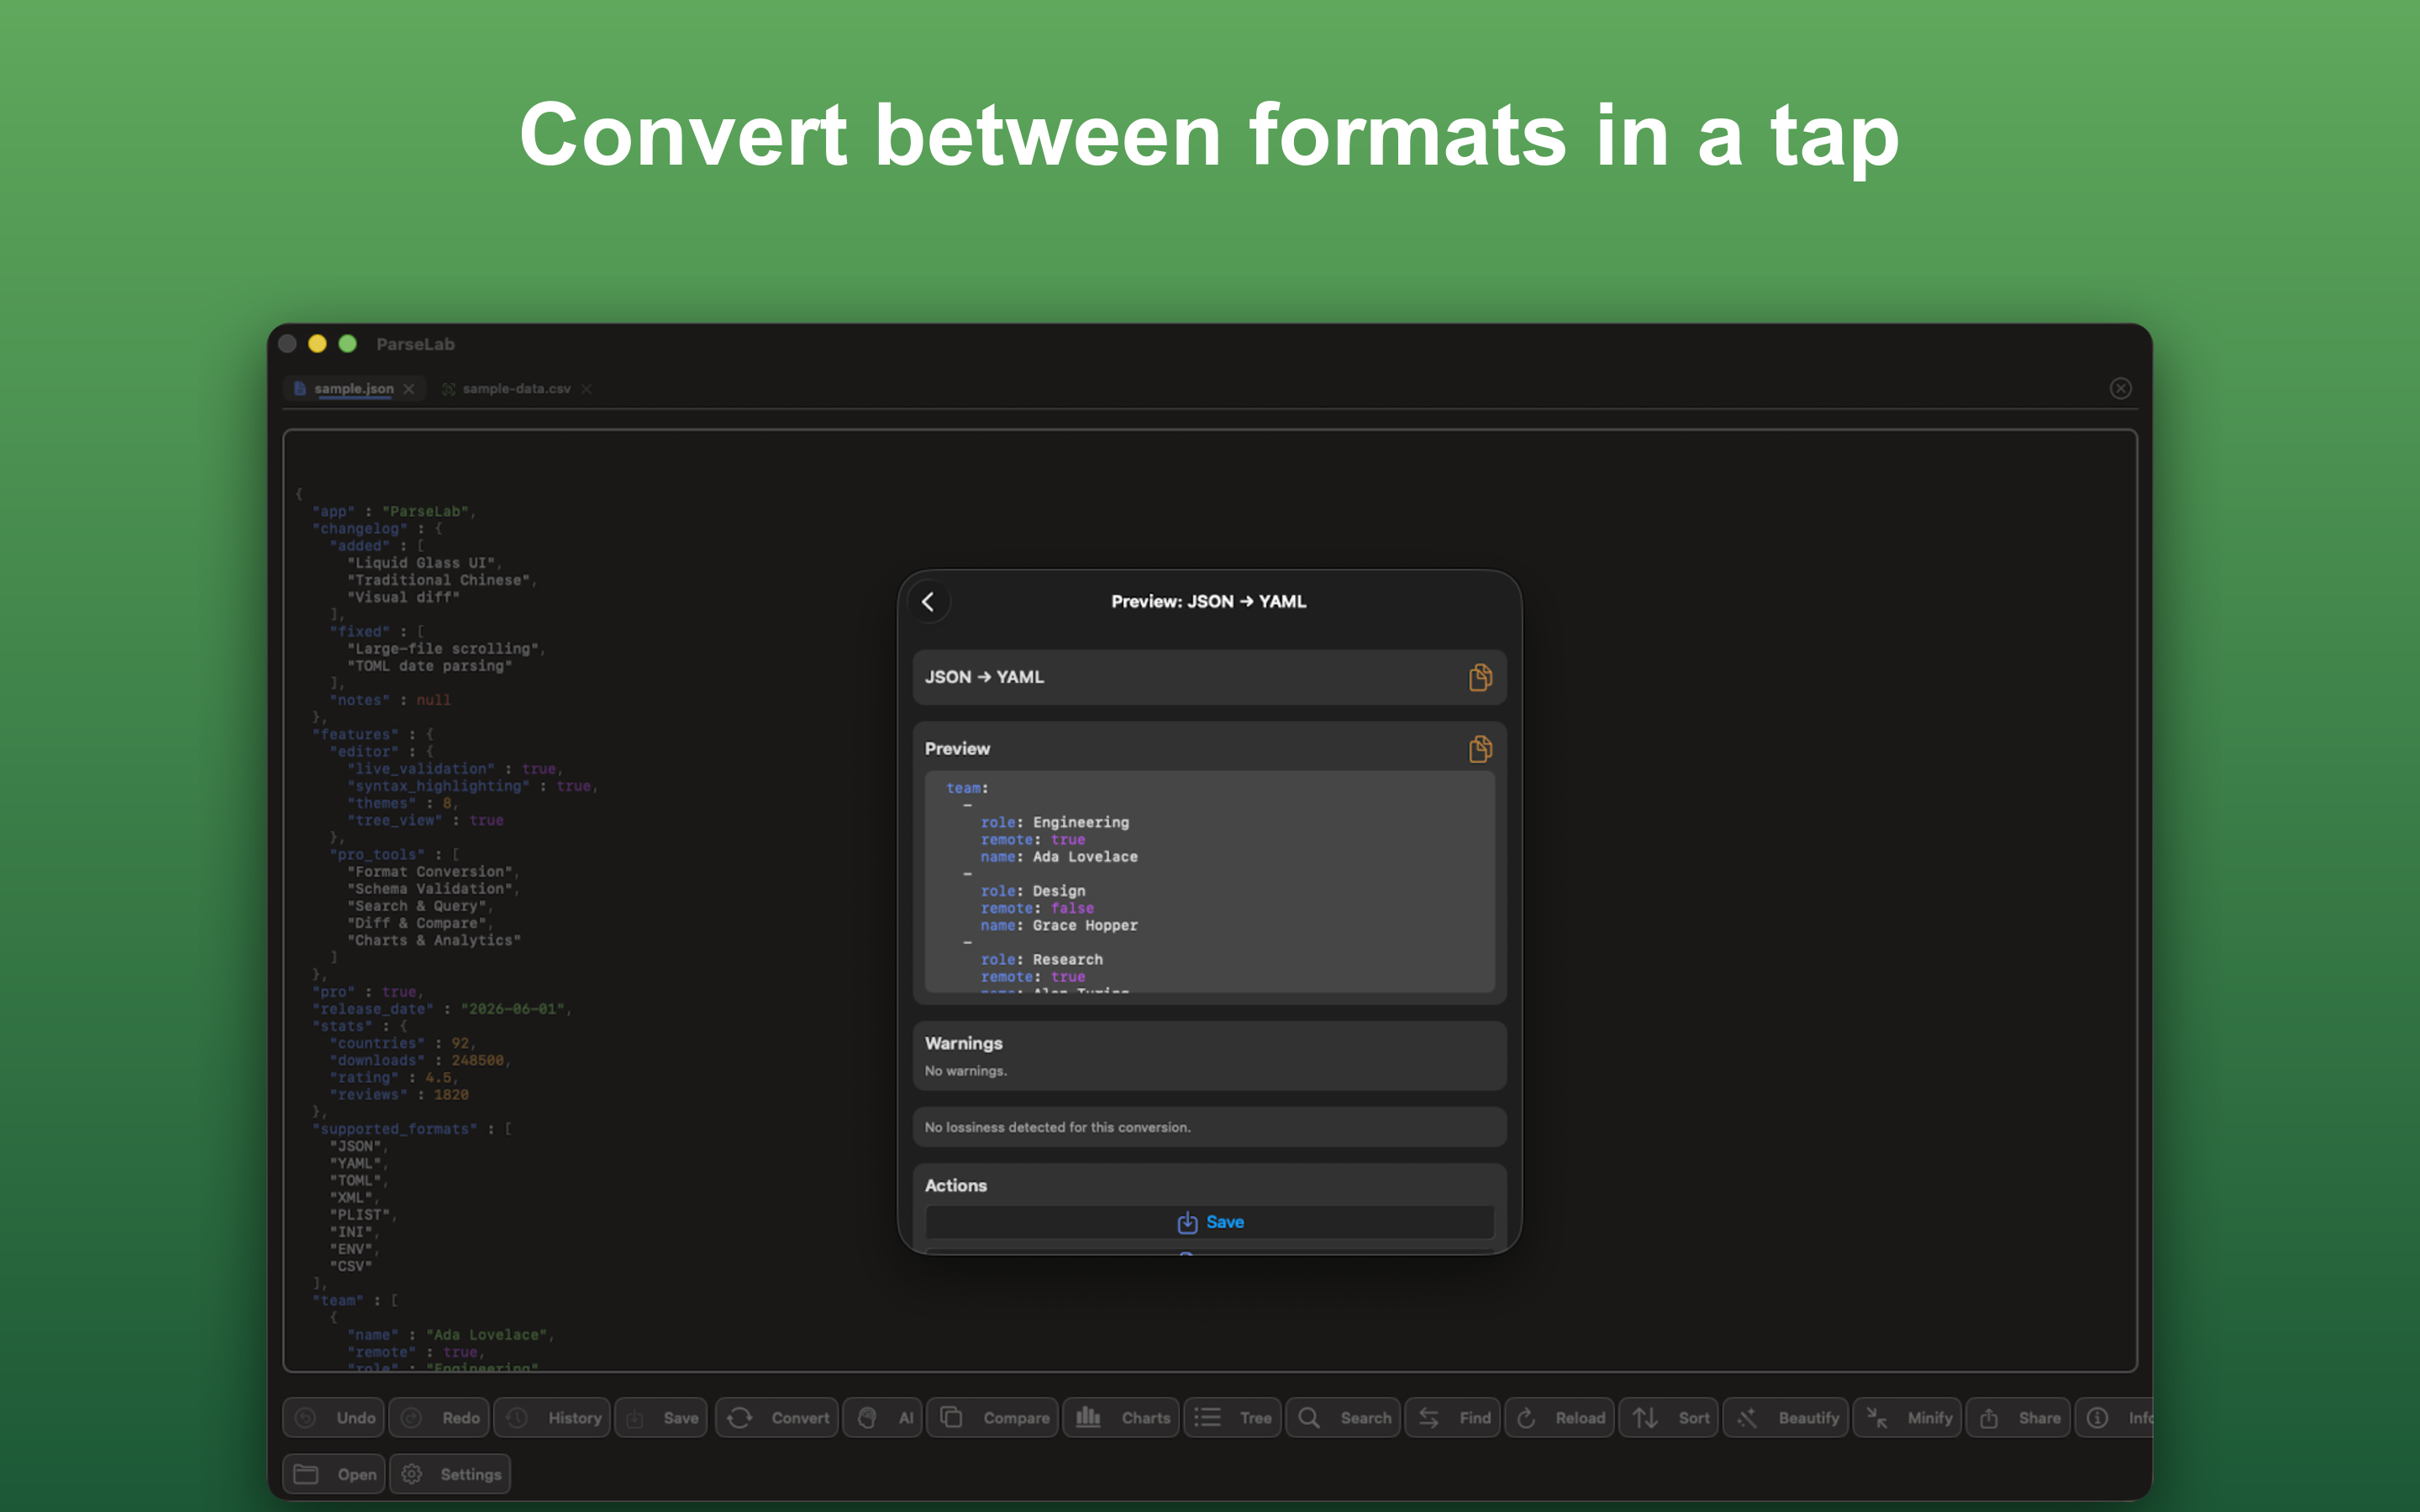Click 'role: Research' in preview
Viewport: 2420px width, 1512px height.
(1041, 960)
